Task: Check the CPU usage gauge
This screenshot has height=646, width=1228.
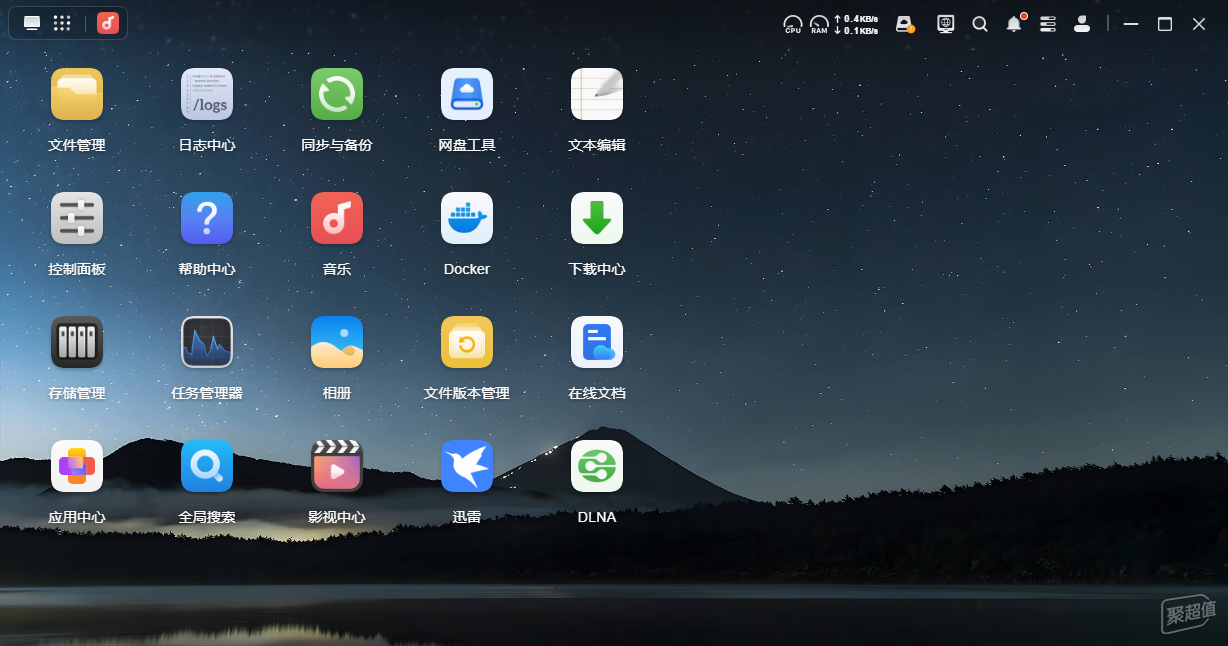Action: tap(793, 24)
